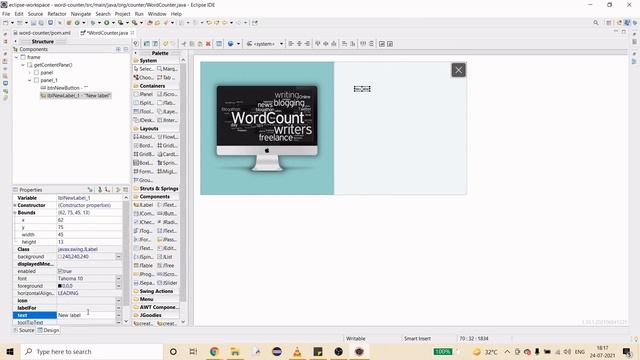Viewport: 640px width, 360px height.
Task: Click the close button in design canvas
Action: [x=458, y=70]
